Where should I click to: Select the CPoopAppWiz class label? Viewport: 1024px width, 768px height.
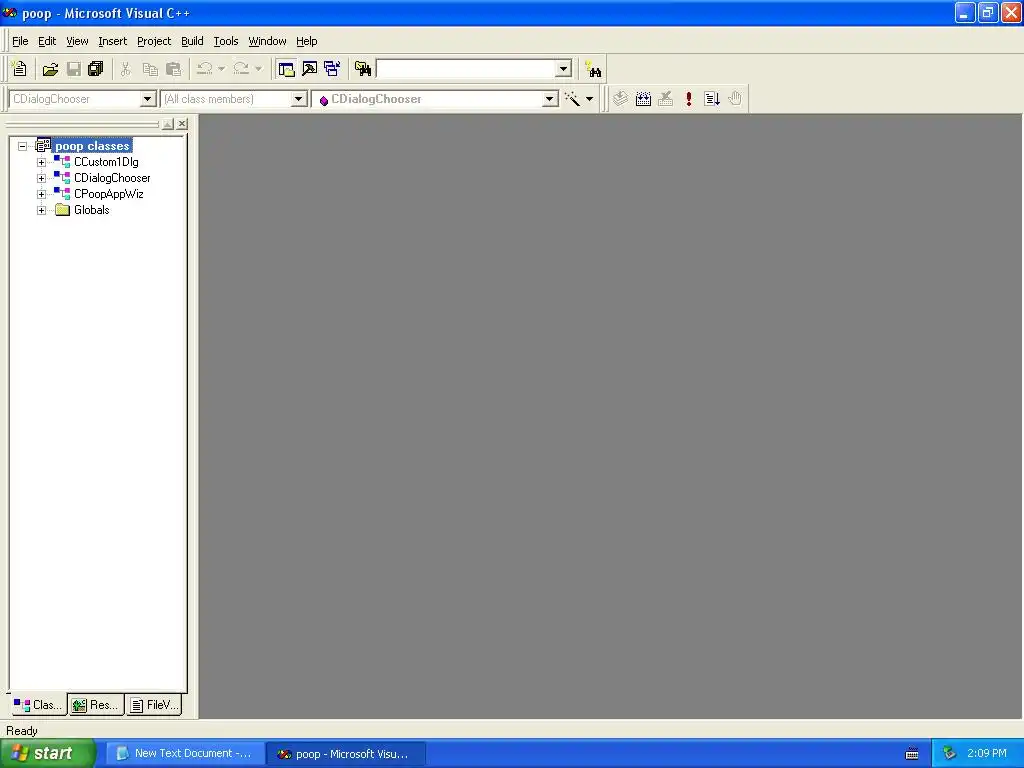tap(108, 194)
